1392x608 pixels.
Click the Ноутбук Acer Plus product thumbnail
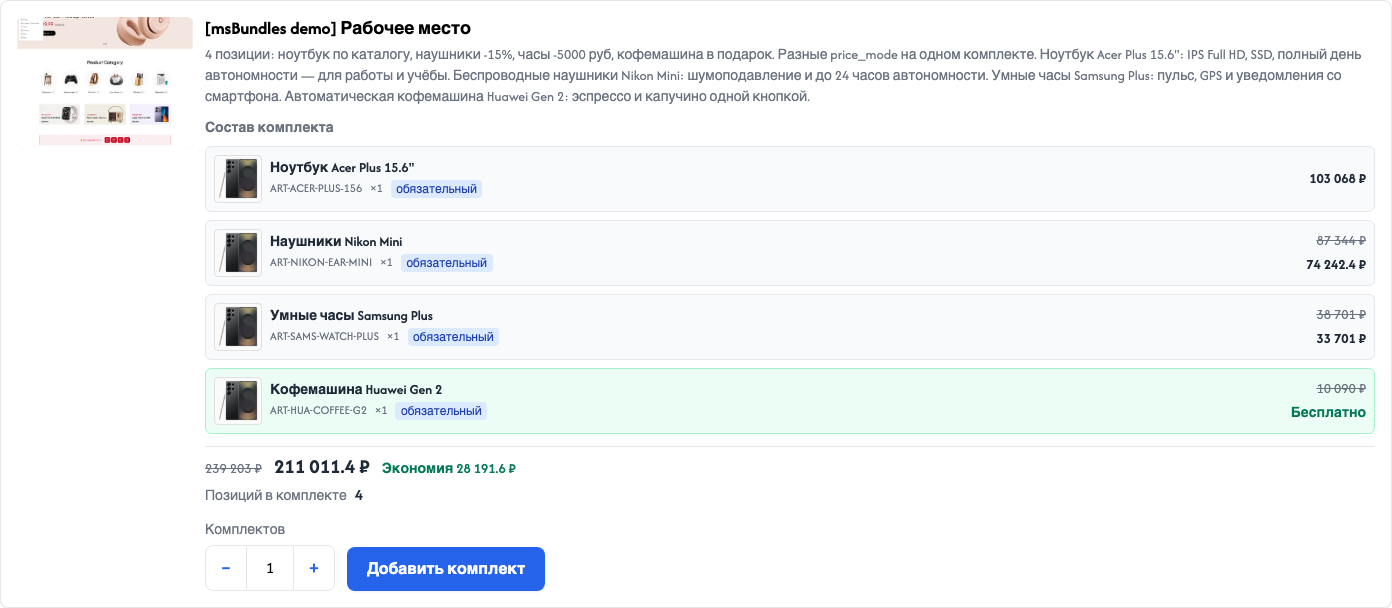(x=238, y=179)
